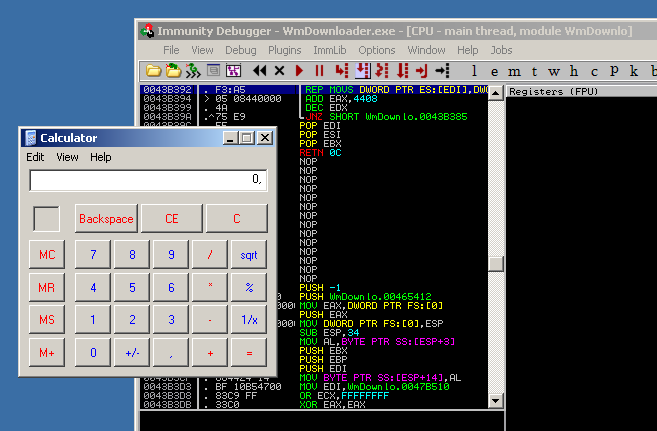This screenshot has width=657, height=431.
Task: Click the Backspace button in Calculator
Action: 106,218
